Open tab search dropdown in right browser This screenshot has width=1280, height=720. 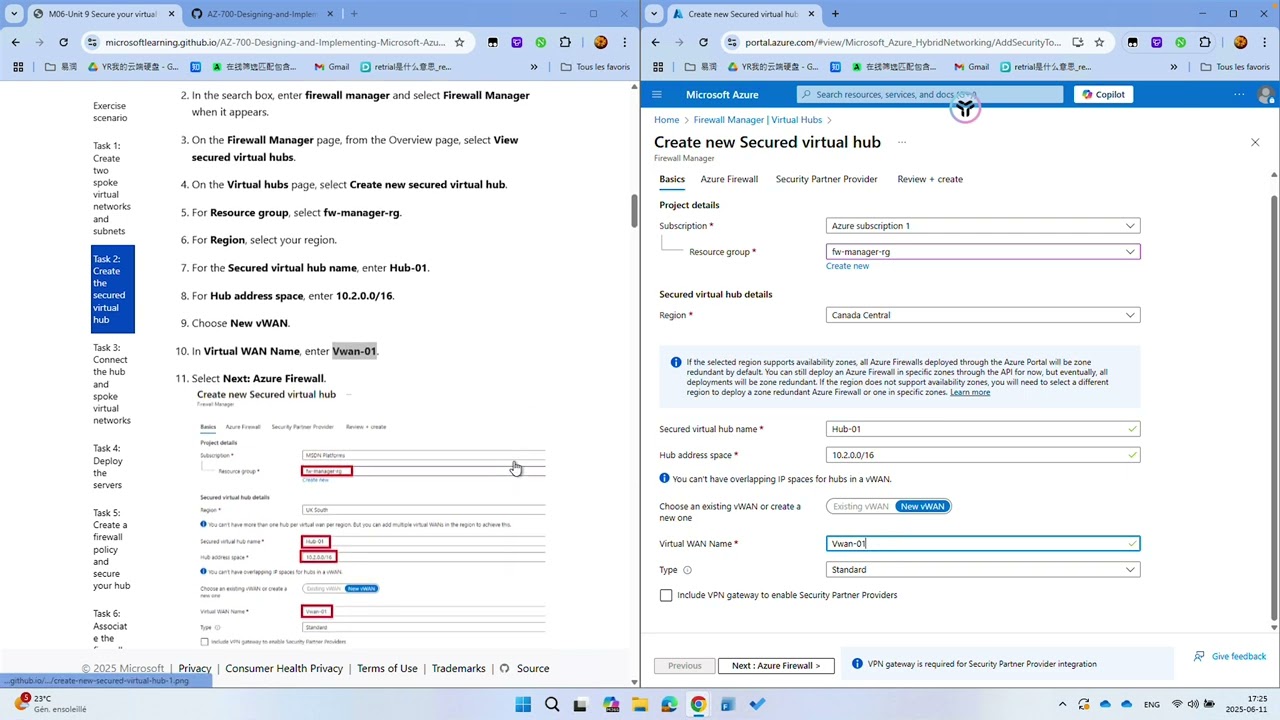(x=654, y=14)
